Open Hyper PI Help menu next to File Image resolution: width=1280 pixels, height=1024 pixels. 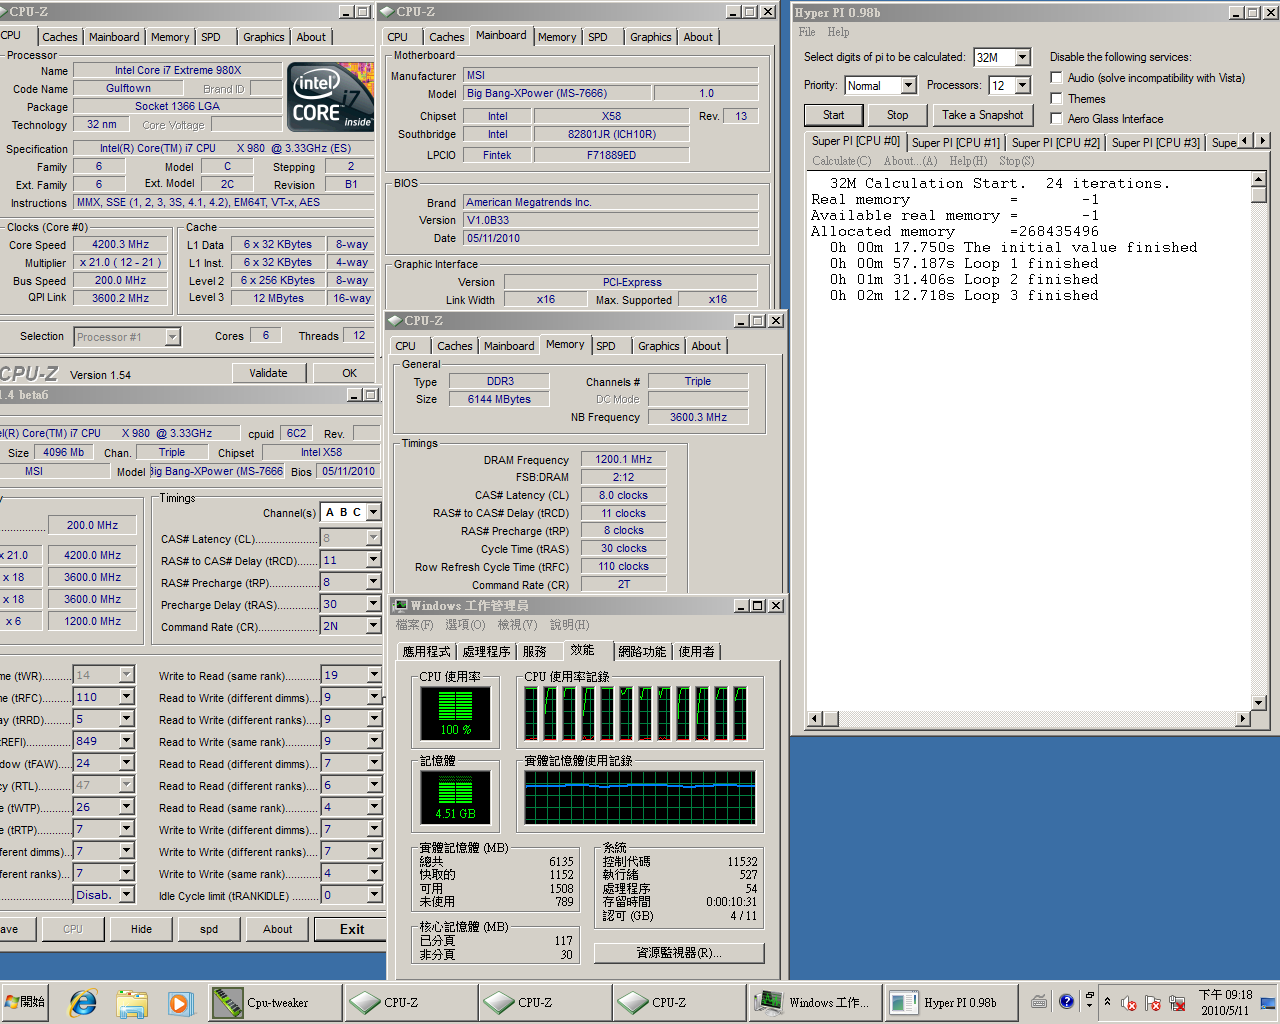[838, 32]
